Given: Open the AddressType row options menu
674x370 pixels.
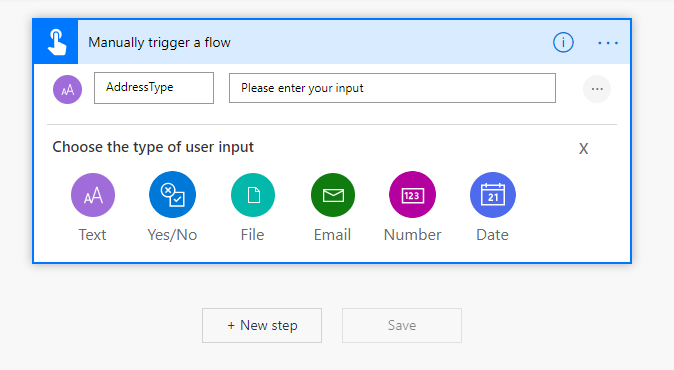Looking at the screenshot, I should pyautogui.click(x=597, y=89).
